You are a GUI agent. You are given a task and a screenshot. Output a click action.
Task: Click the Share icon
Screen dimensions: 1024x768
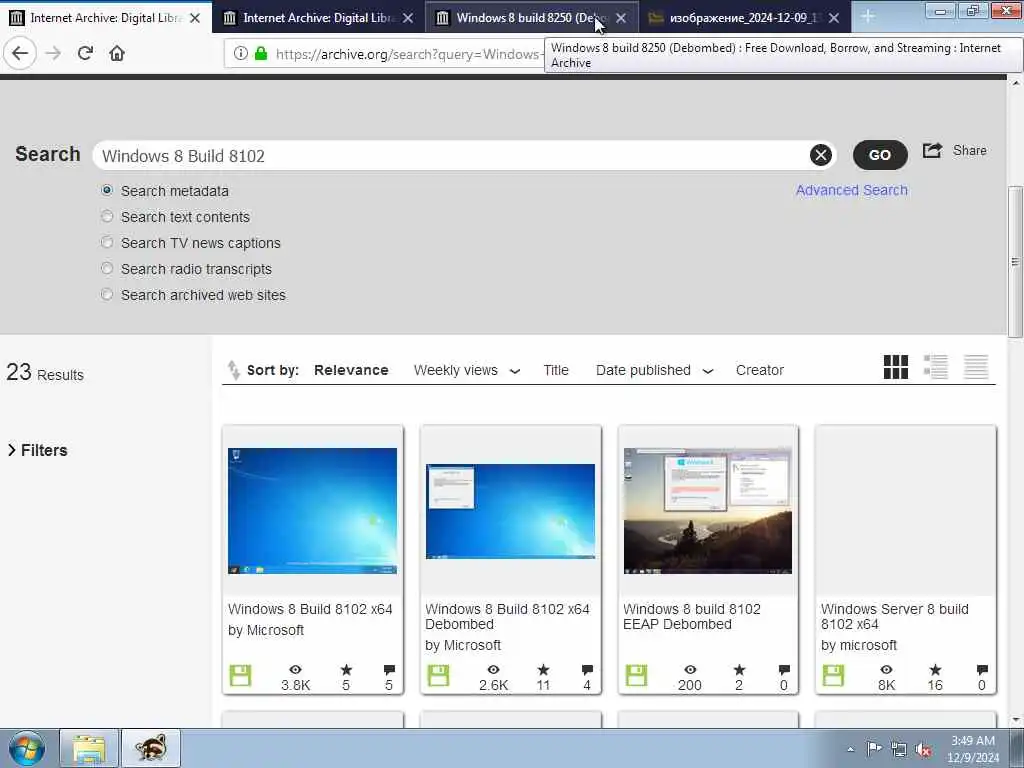pyautogui.click(x=932, y=151)
